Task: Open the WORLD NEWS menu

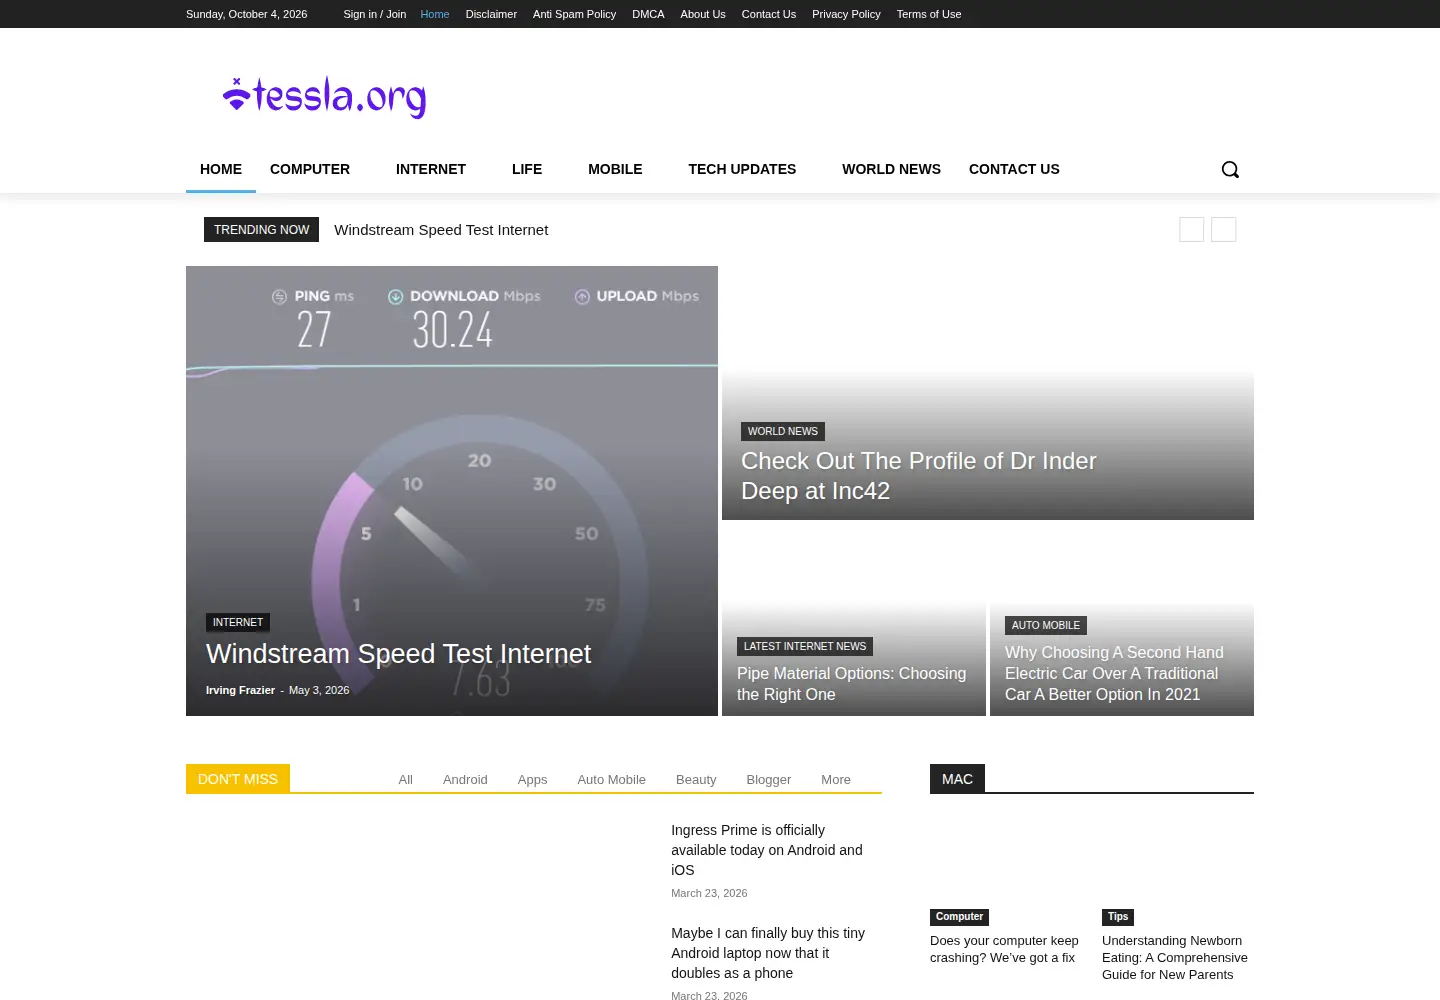Action: 891,169
